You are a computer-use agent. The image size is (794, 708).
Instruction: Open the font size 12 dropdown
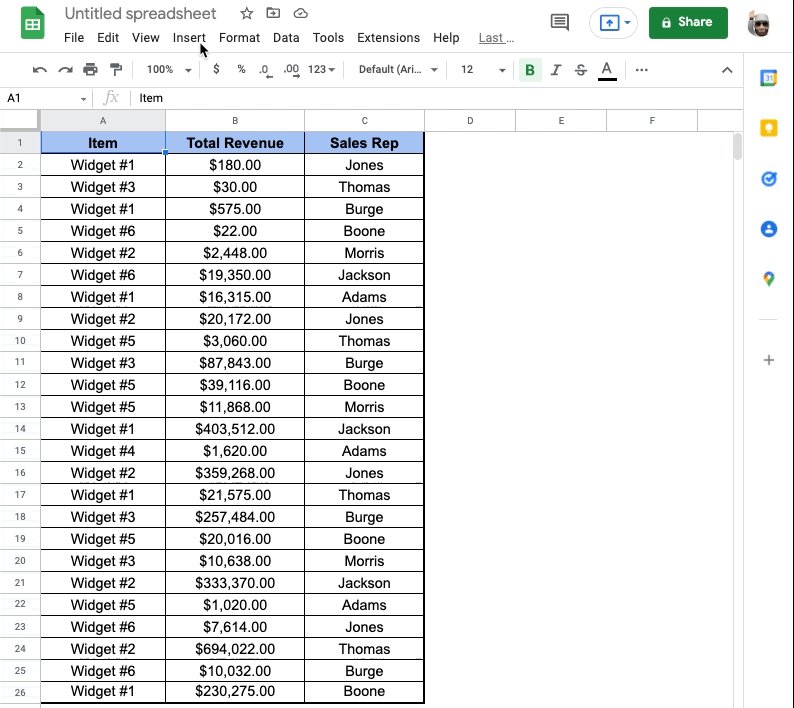click(x=483, y=69)
